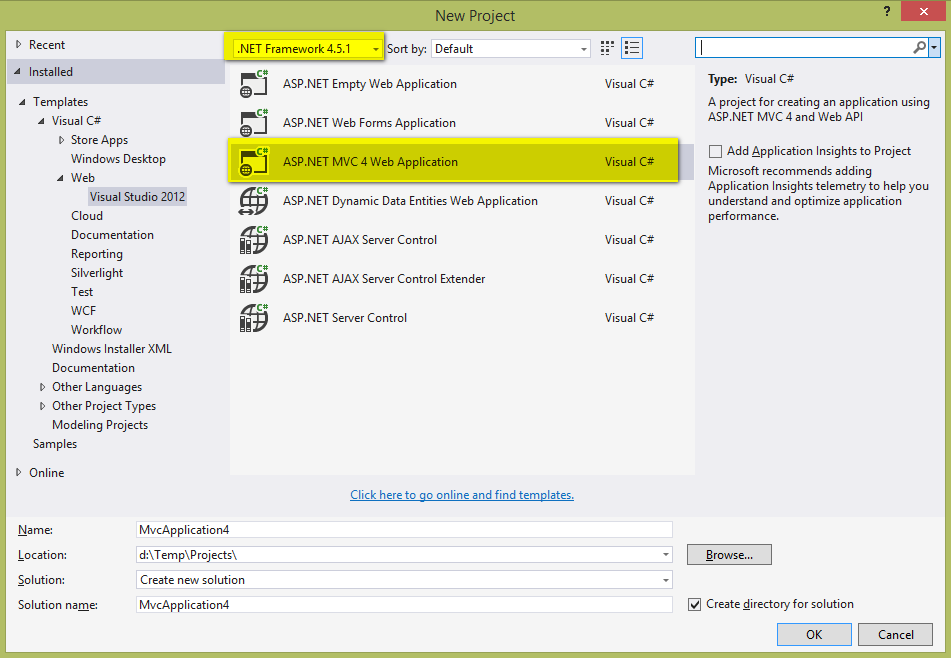Click the Cancel button
The image size is (951, 658).
[x=895, y=634]
